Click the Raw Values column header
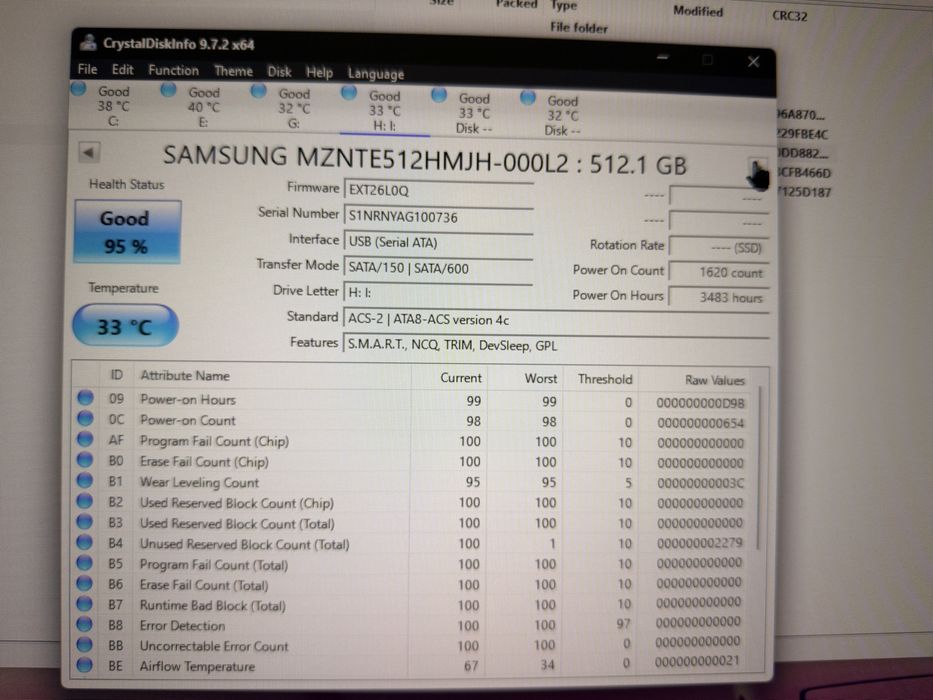Image resolution: width=933 pixels, height=700 pixels. click(x=714, y=380)
